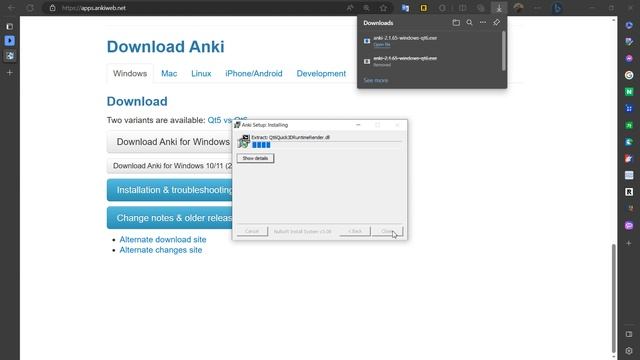
Task: Expand 'Installation & troubleshooting' section
Action: 169,190
